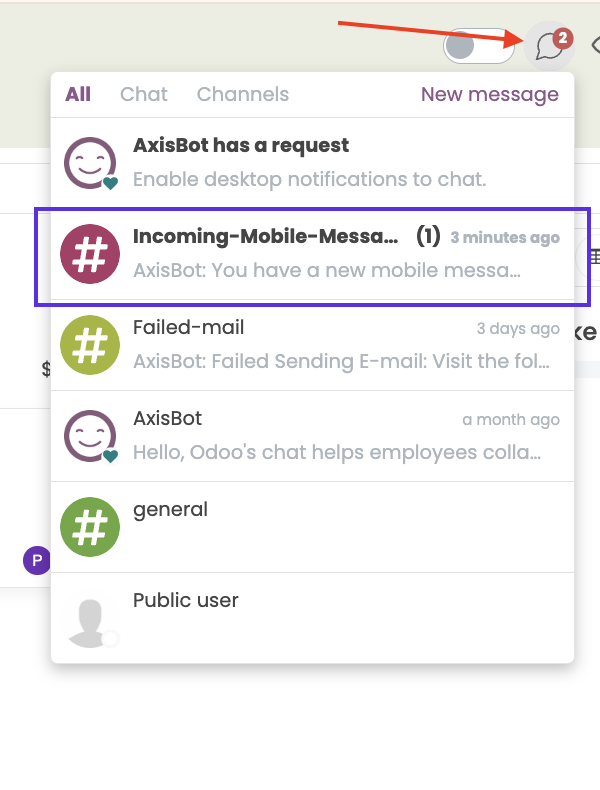
Task: Open AxisBot chat starting Hello, Odoo's chat
Action: [x=312, y=436]
